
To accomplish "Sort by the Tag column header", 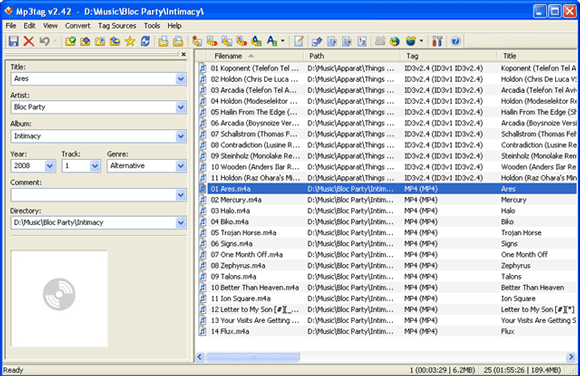I will 448,56.
